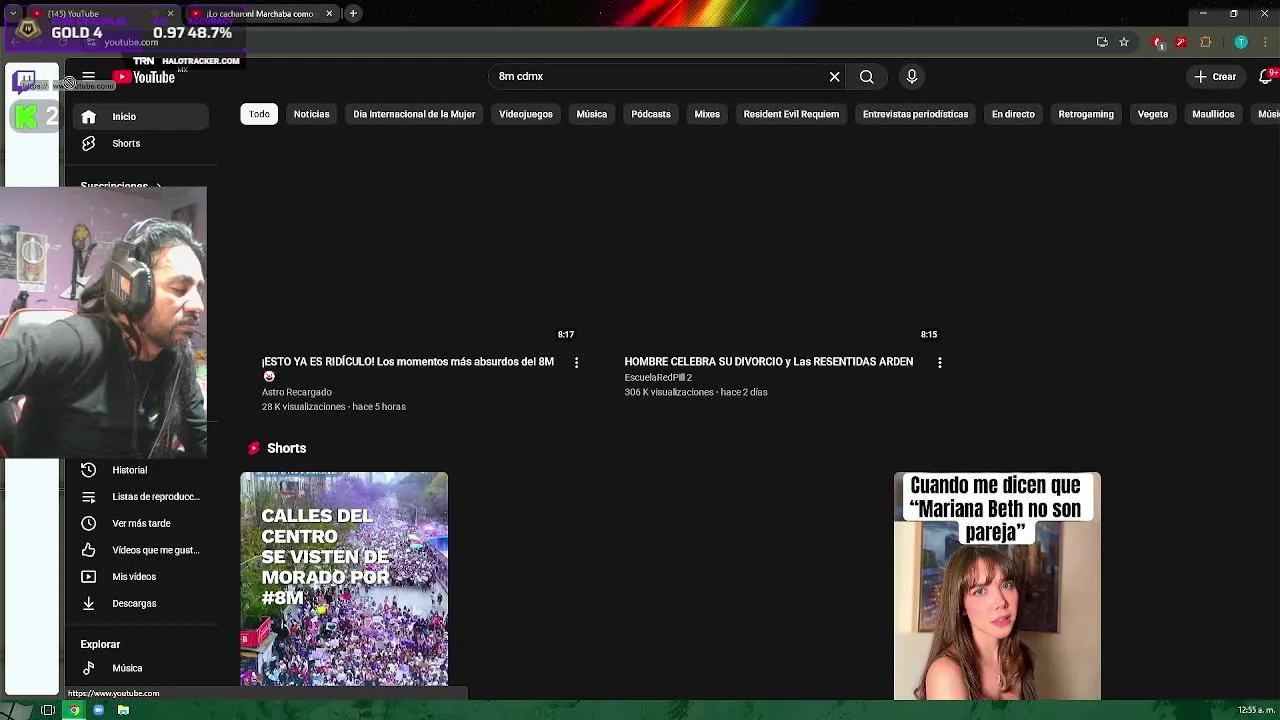Bookmark this page with the star
The image size is (1280, 720).
tap(1124, 42)
